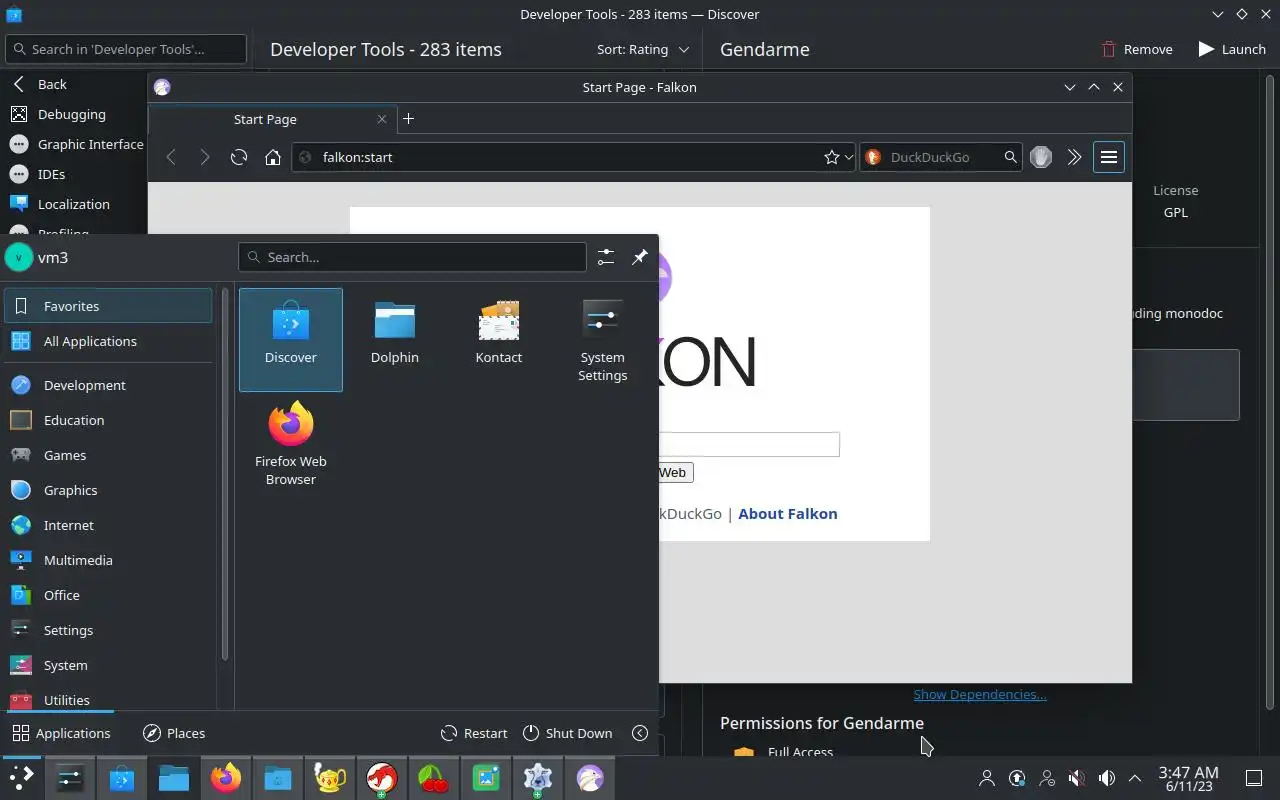
Task: Select Localization category in Discover
Action: [74, 204]
